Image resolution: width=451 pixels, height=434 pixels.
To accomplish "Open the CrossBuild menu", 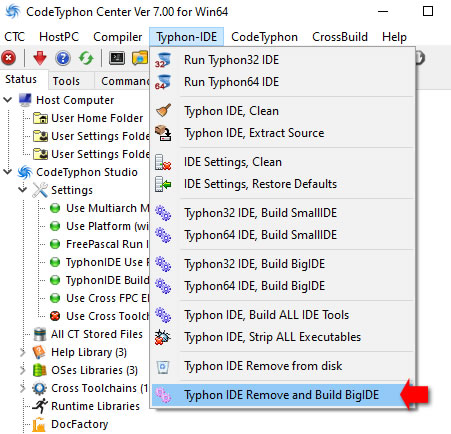I will point(340,37).
